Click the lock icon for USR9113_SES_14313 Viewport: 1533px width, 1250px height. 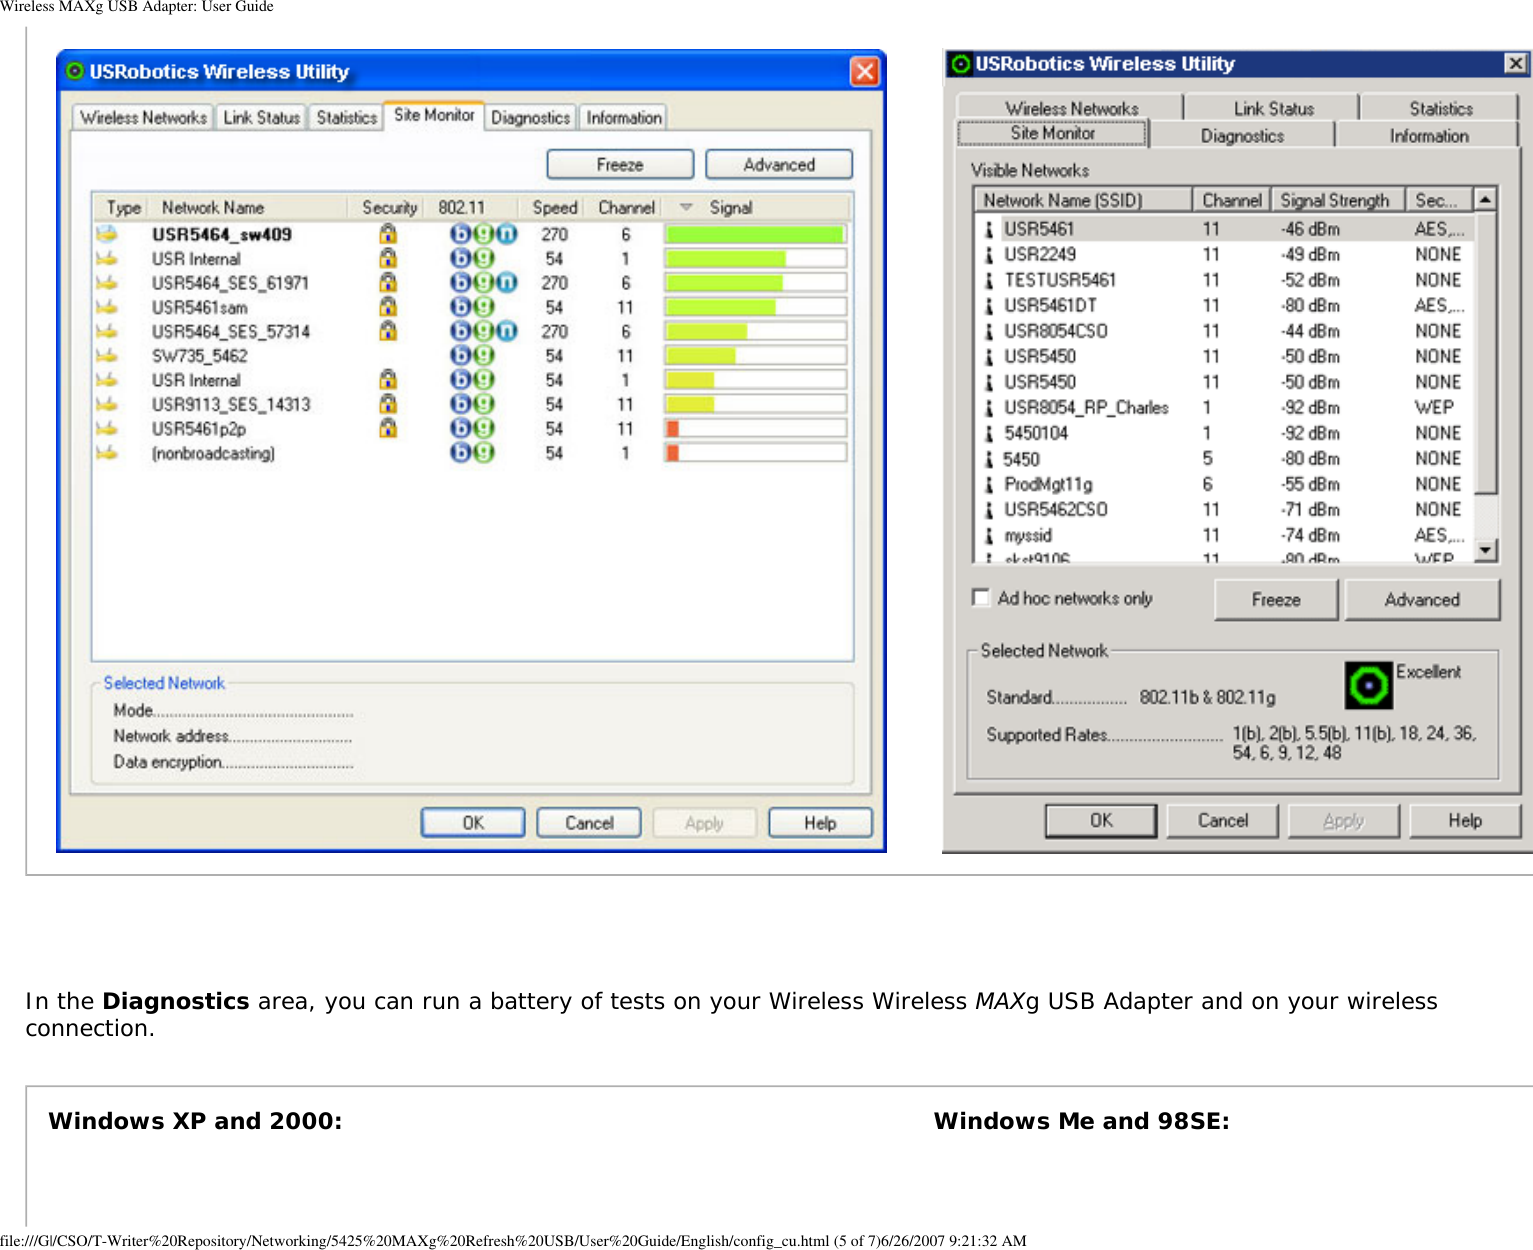(388, 404)
